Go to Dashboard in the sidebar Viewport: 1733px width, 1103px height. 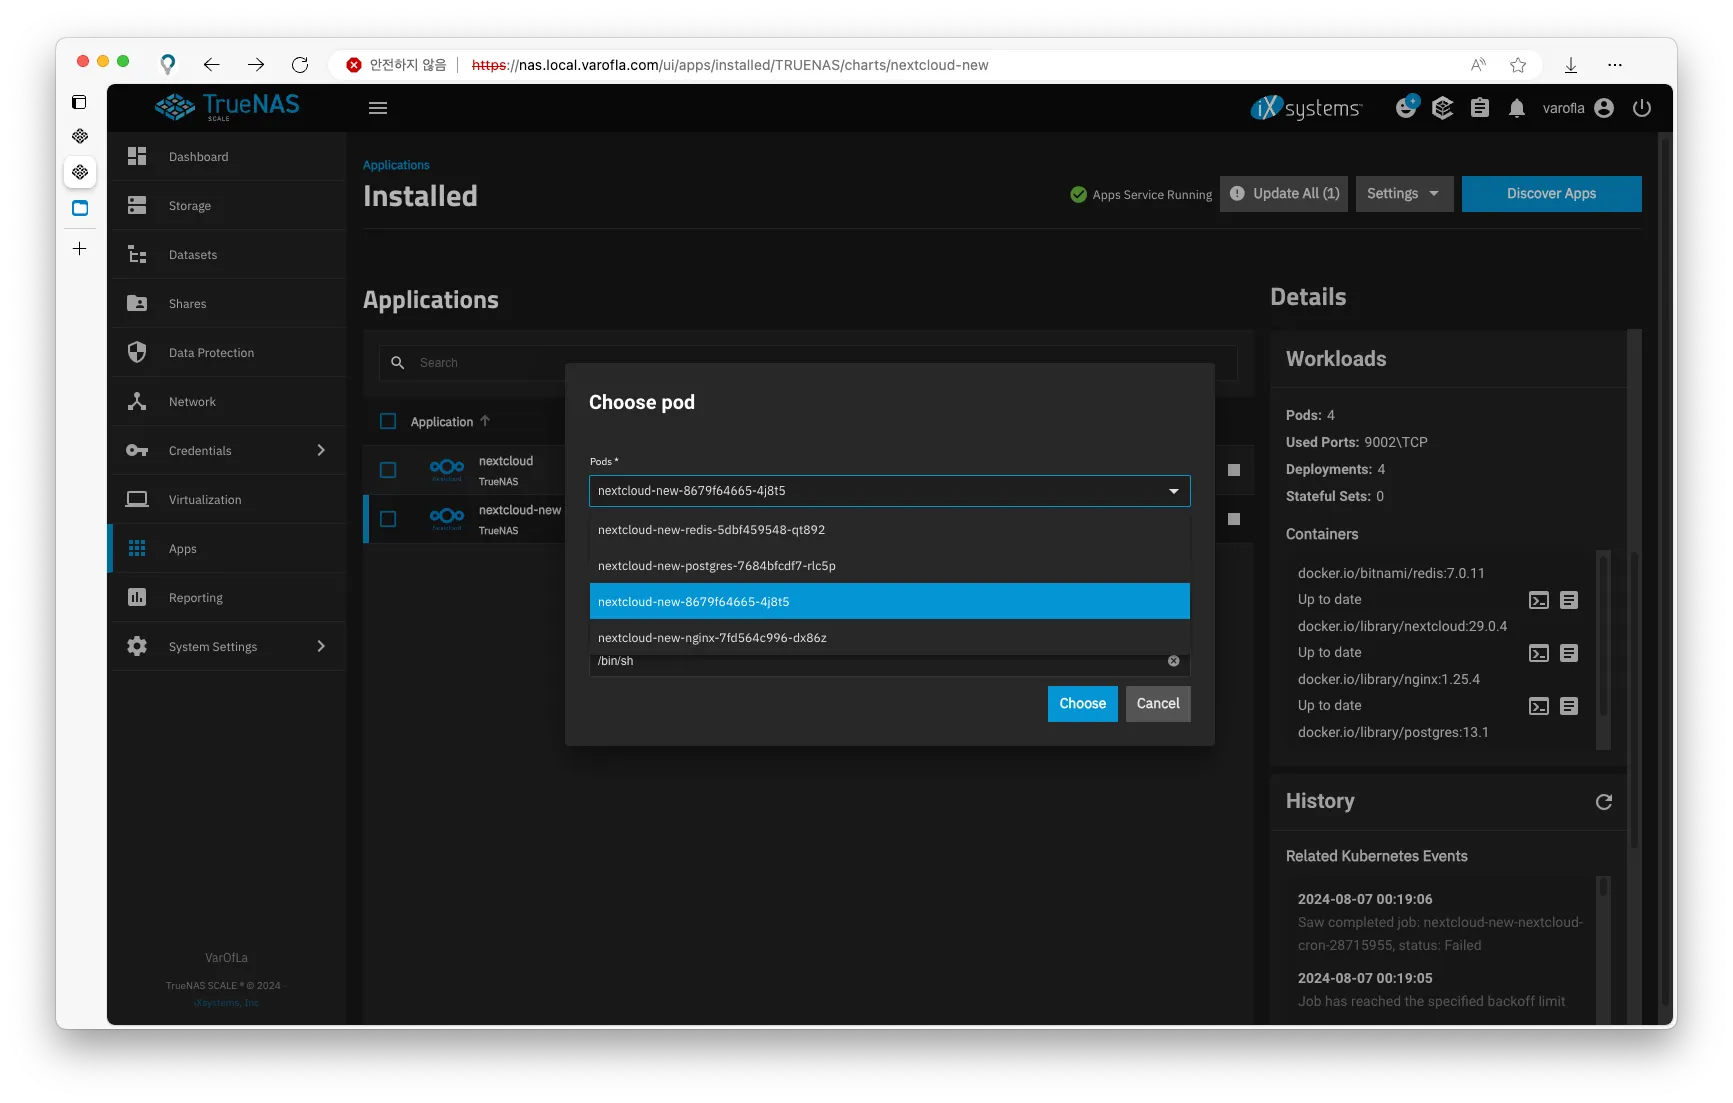point(228,157)
